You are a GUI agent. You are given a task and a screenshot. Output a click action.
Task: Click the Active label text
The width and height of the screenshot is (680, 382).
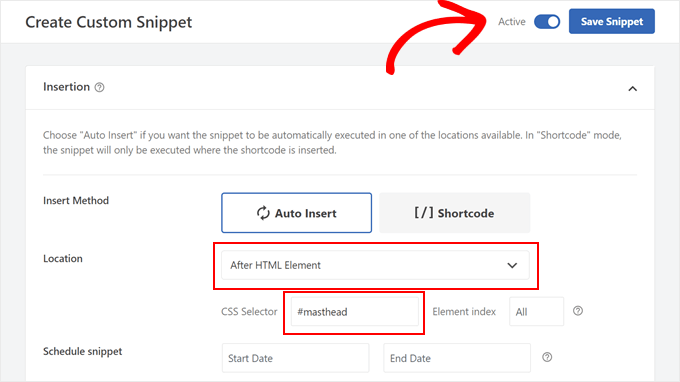pyautogui.click(x=512, y=22)
